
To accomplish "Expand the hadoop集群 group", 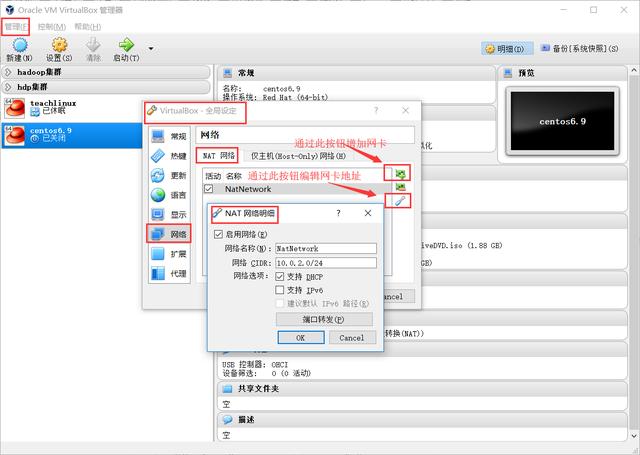I will pos(106,72).
